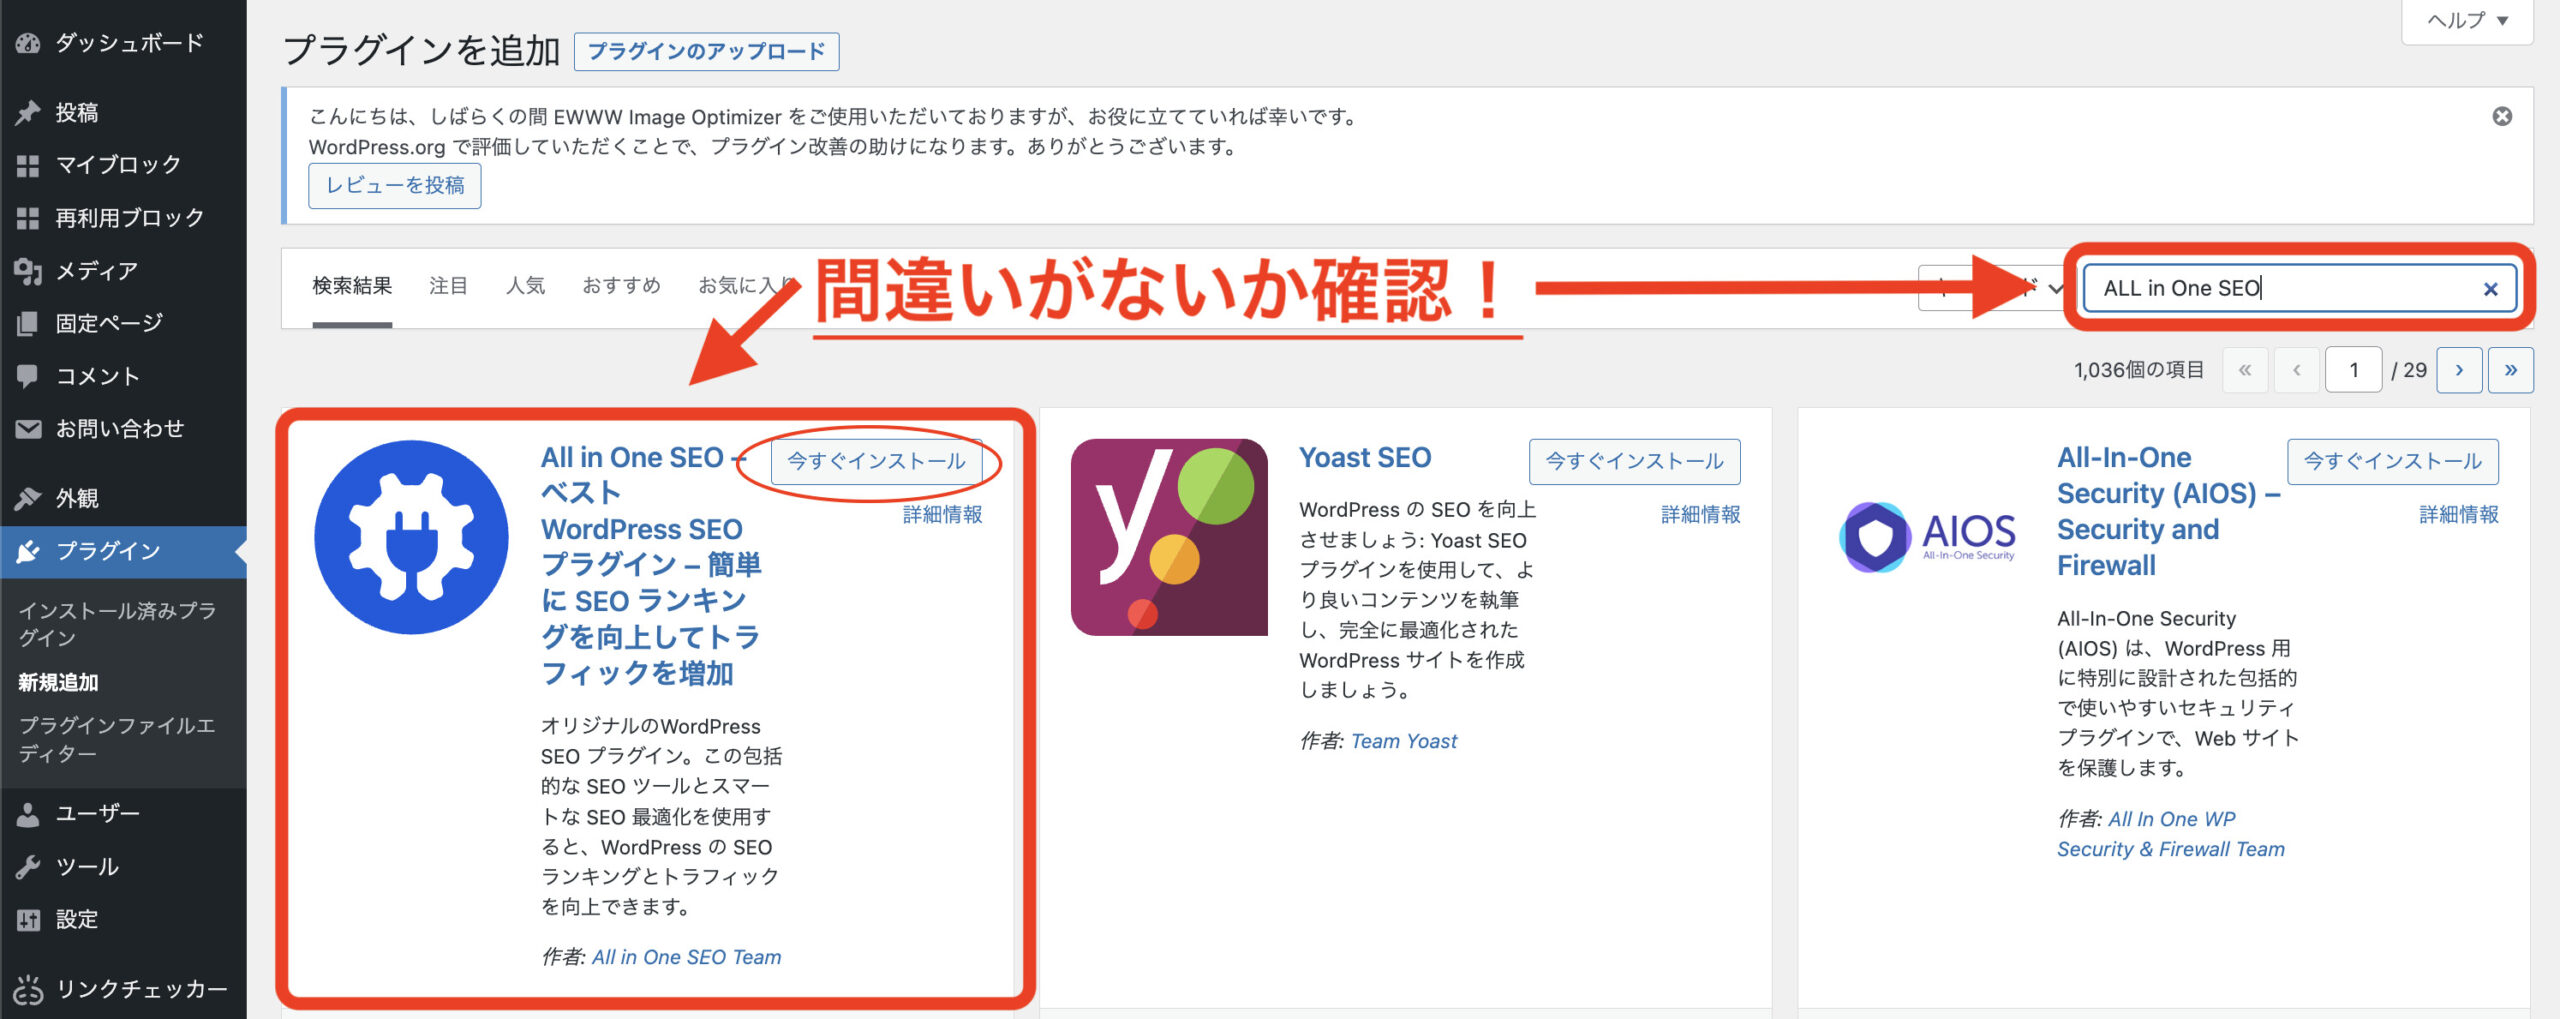
Task: Click the Posts pin icon
Action: point(28,113)
